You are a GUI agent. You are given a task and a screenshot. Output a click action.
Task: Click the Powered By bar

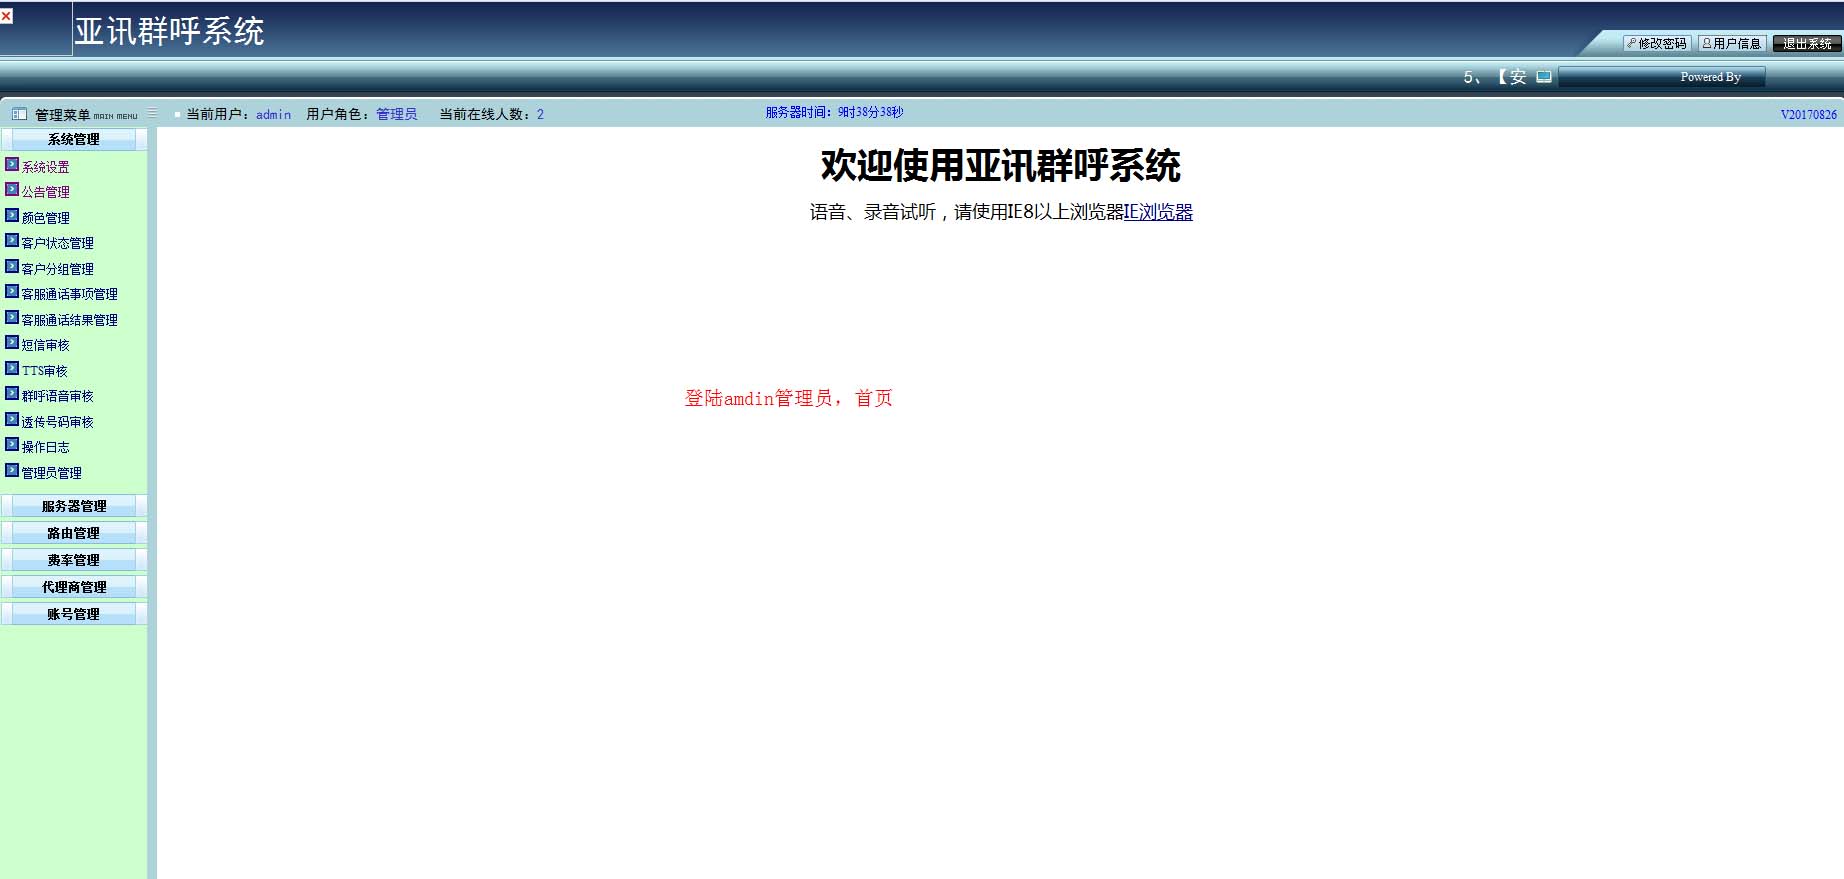click(x=1661, y=77)
